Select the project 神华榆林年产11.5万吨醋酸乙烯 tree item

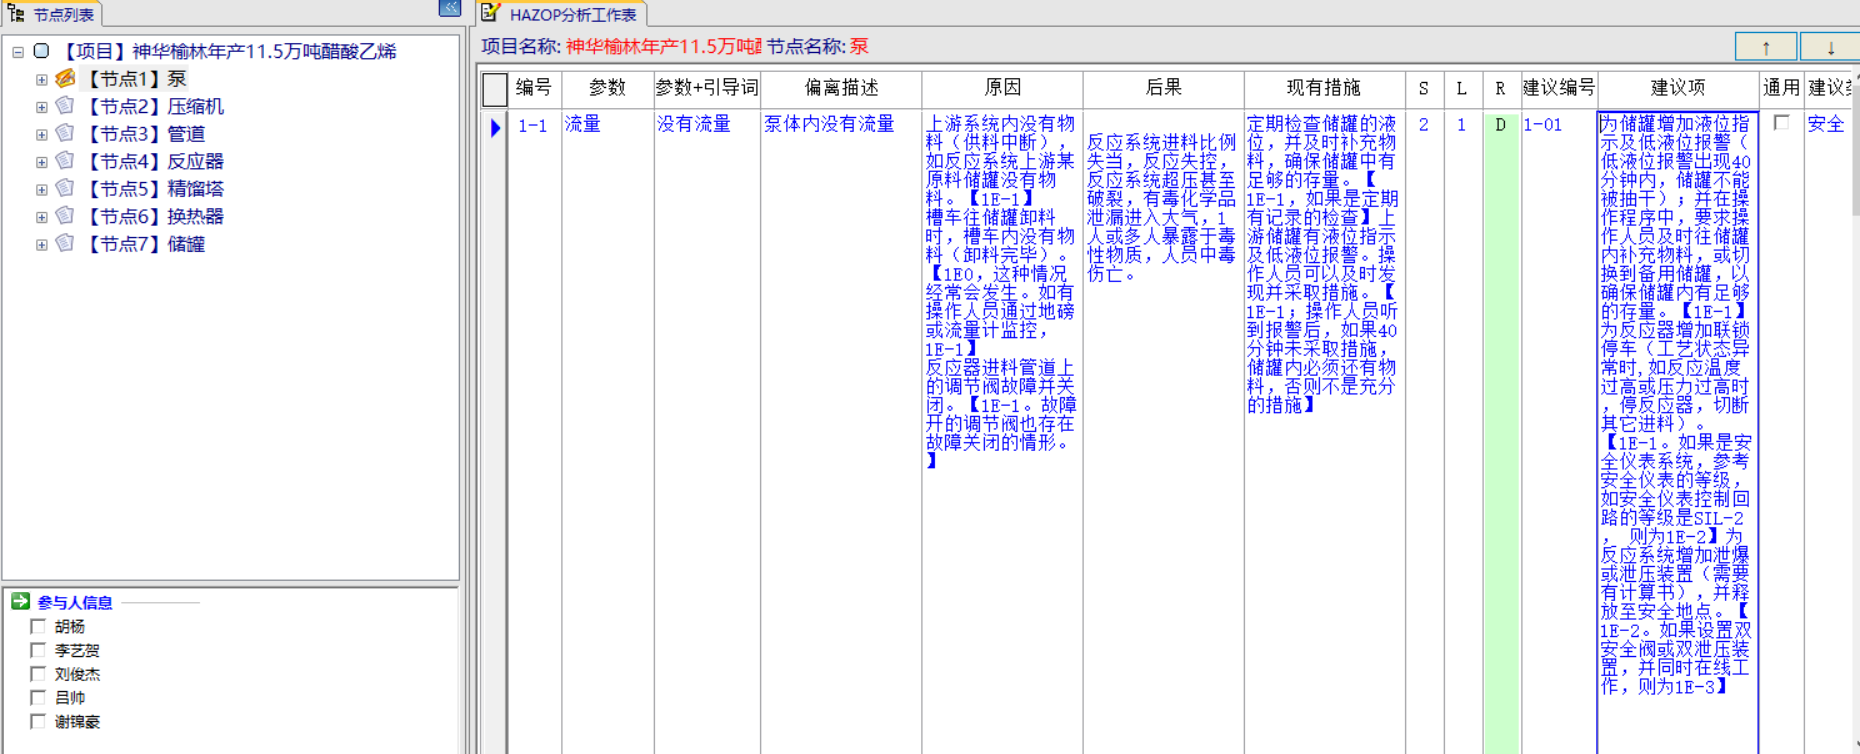[x=230, y=51]
